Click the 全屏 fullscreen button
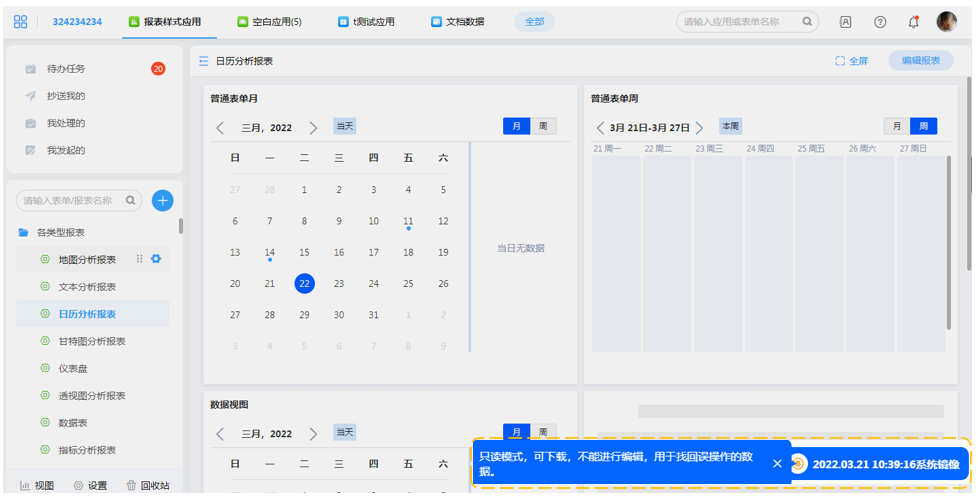The height and width of the screenshot is (499, 978). click(x=852, y=61)
